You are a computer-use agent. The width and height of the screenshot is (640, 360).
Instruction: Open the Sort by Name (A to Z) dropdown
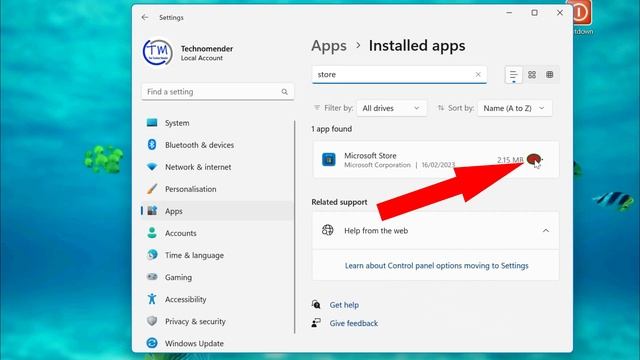(515, 108)
